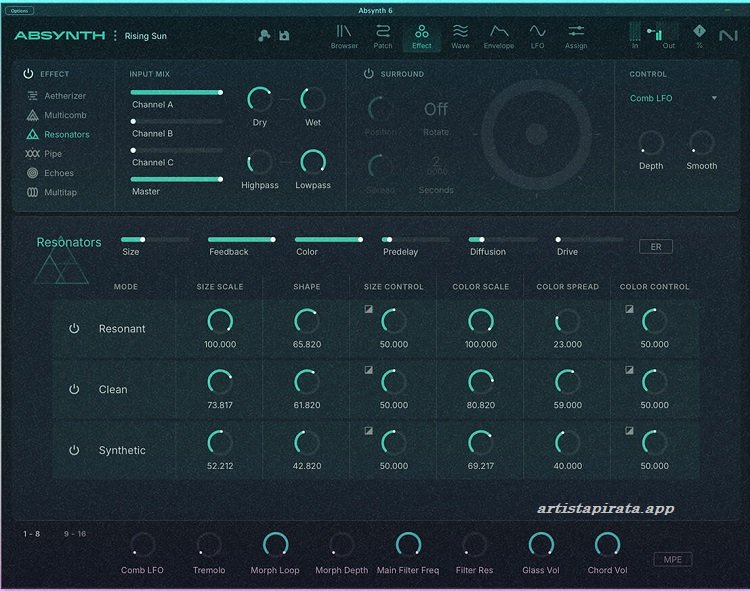The image size is (750, 591).
Task: Toggle Size Control checkbox in Synthetic row
Action: [x=369, y=431]
